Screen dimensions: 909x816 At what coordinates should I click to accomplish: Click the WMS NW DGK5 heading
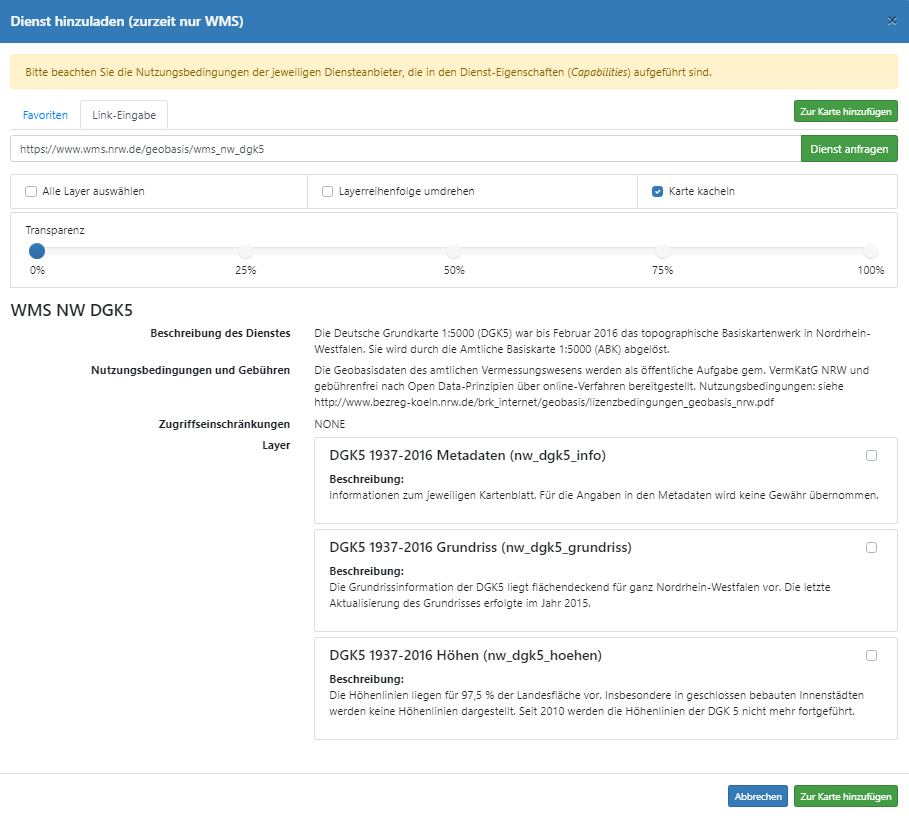pos(72,310)
